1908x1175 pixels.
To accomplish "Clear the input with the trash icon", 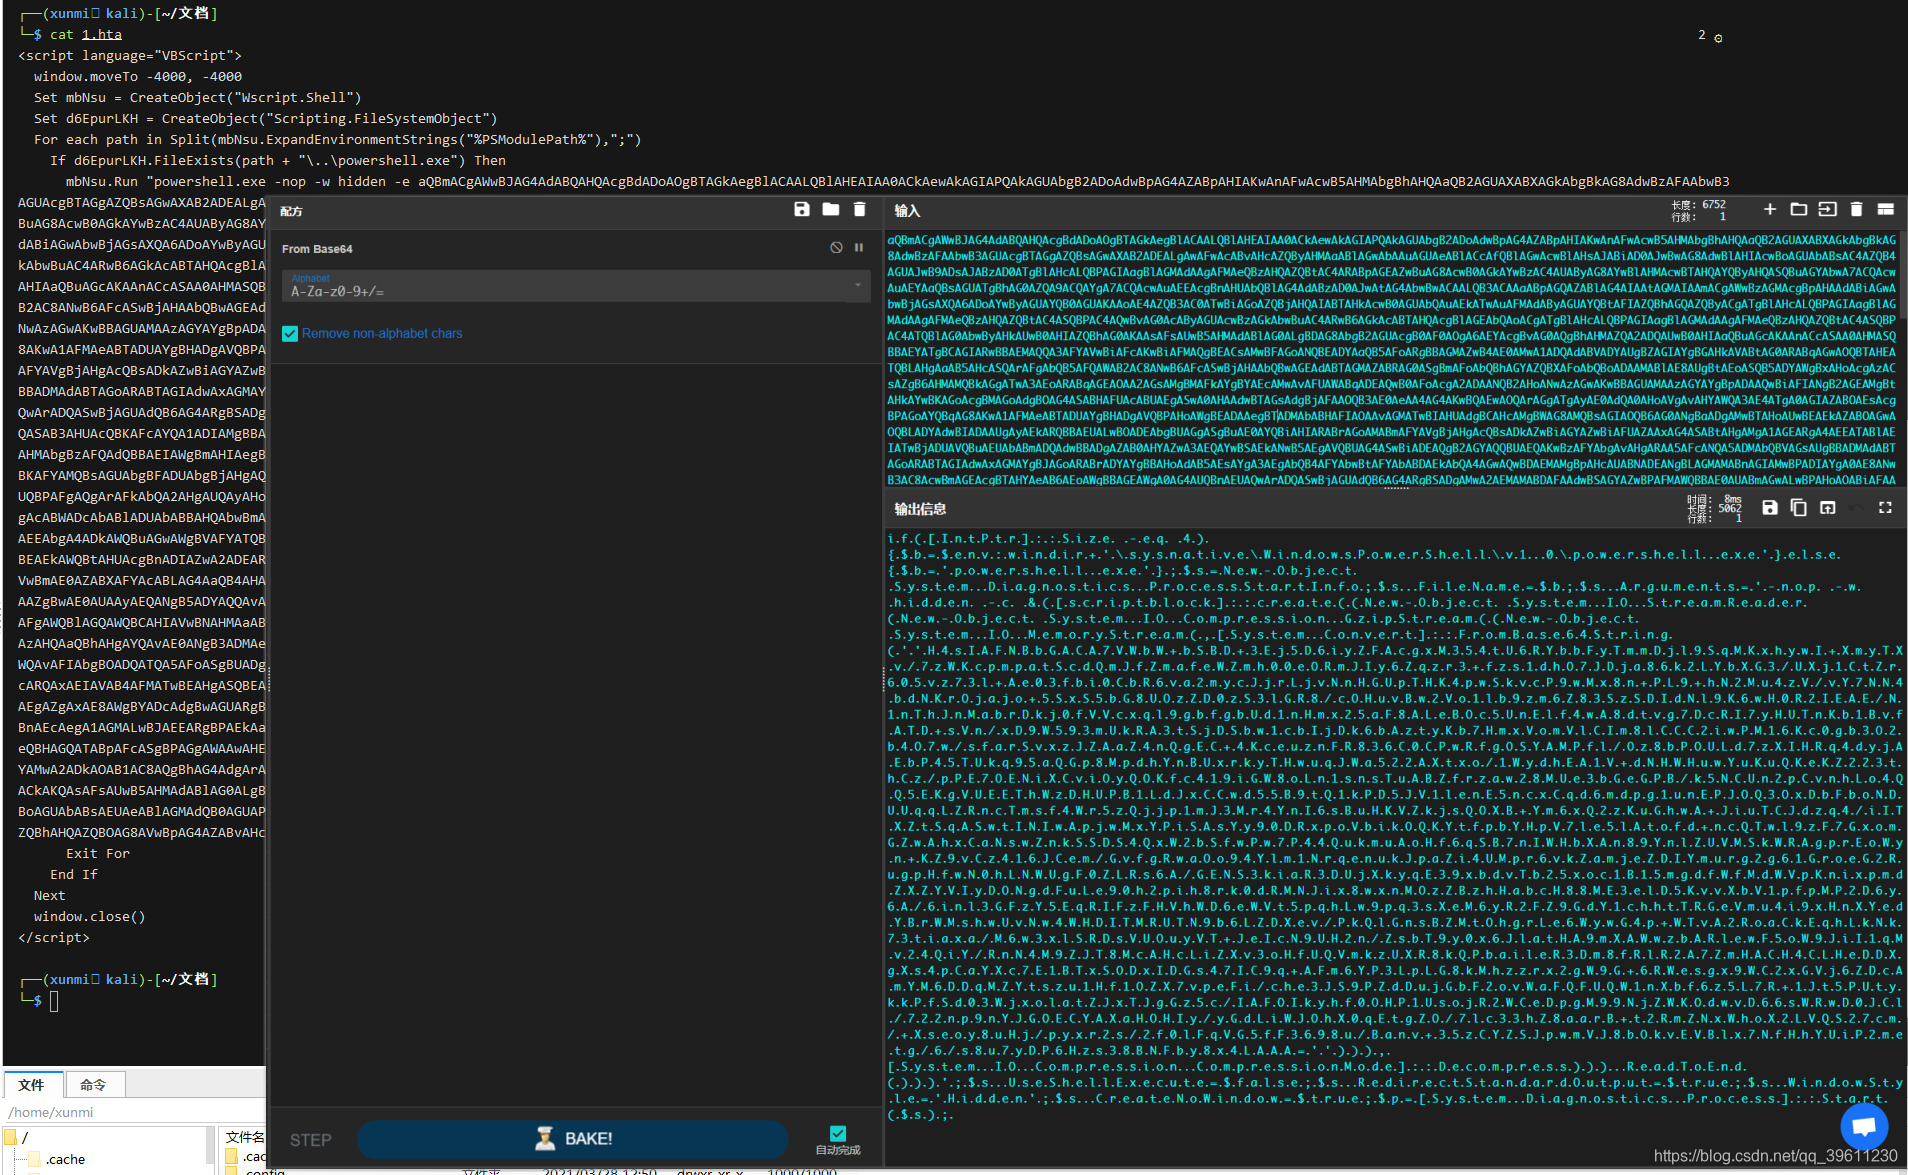I will click(x=1856, y=209).
